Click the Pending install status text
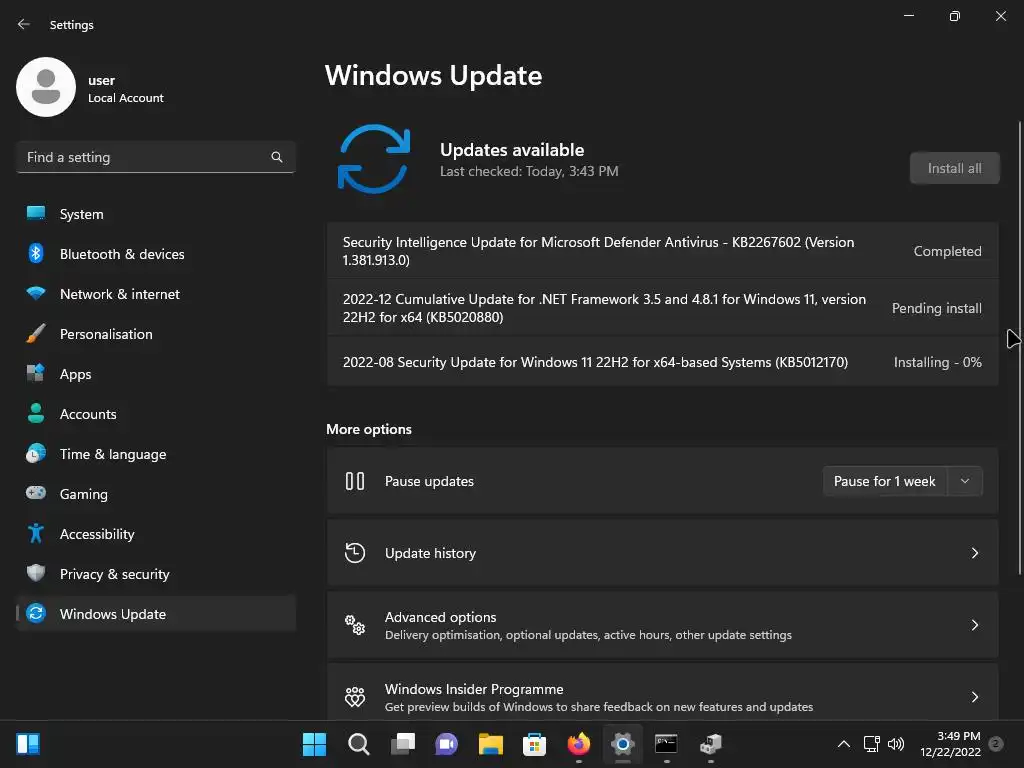 (936, 308)
